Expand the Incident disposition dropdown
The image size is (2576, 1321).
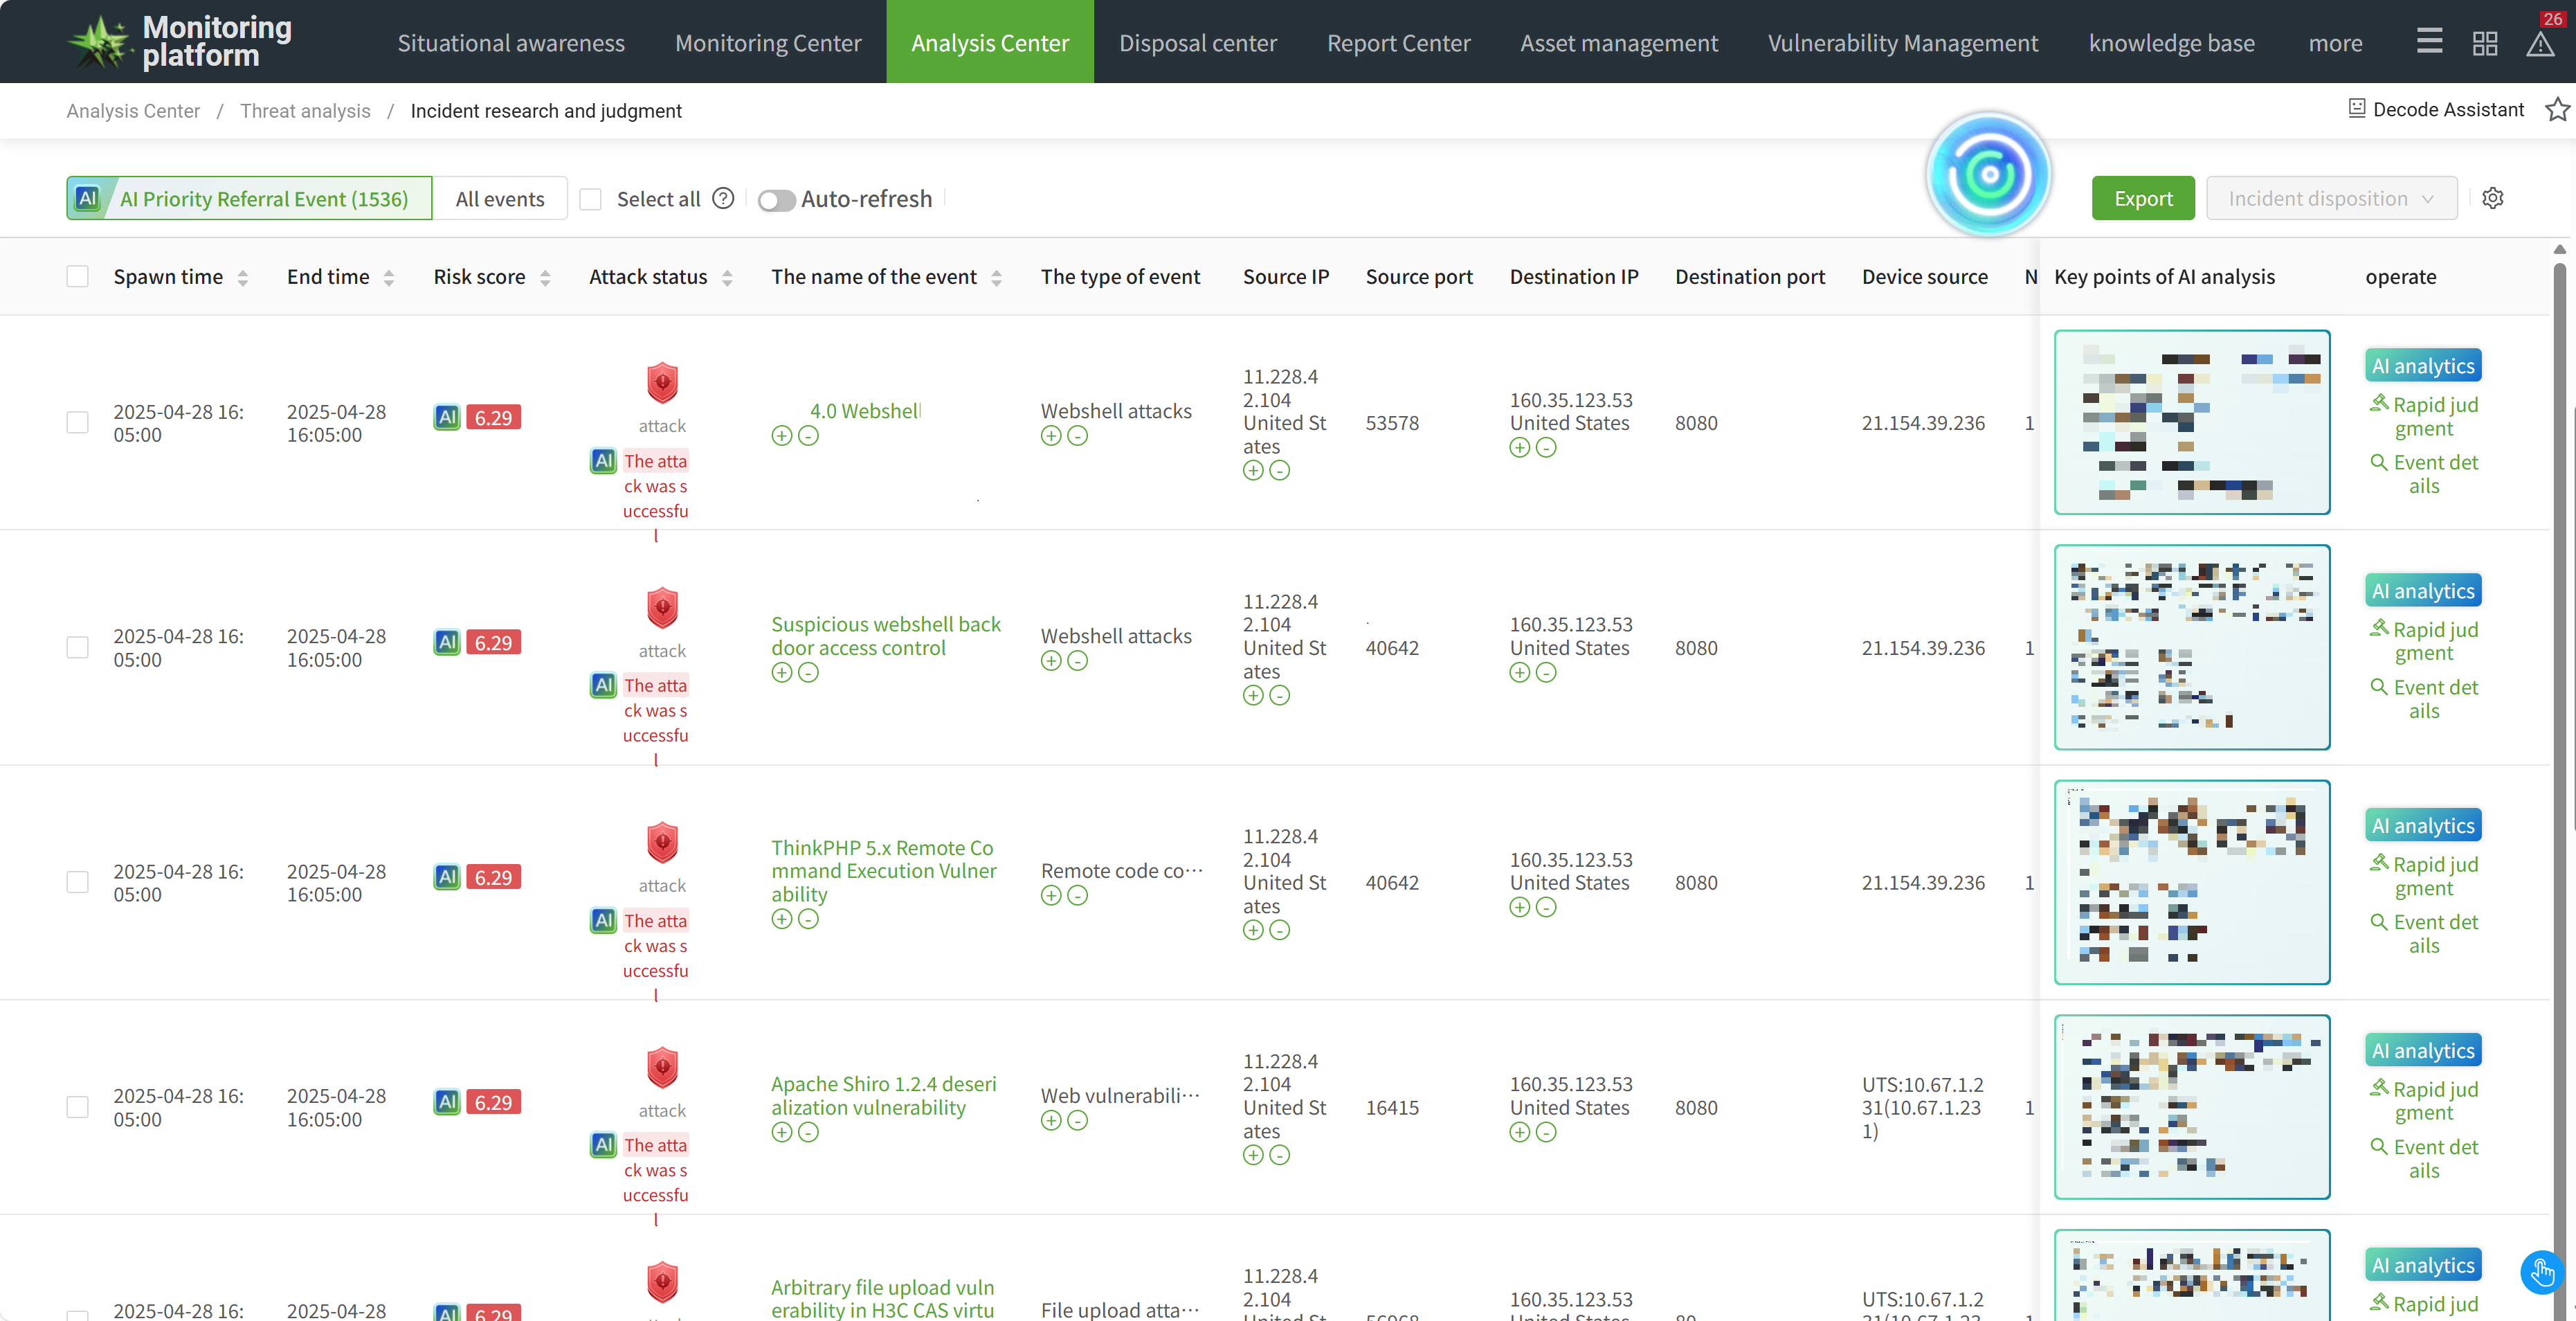tap(2331, 198)
